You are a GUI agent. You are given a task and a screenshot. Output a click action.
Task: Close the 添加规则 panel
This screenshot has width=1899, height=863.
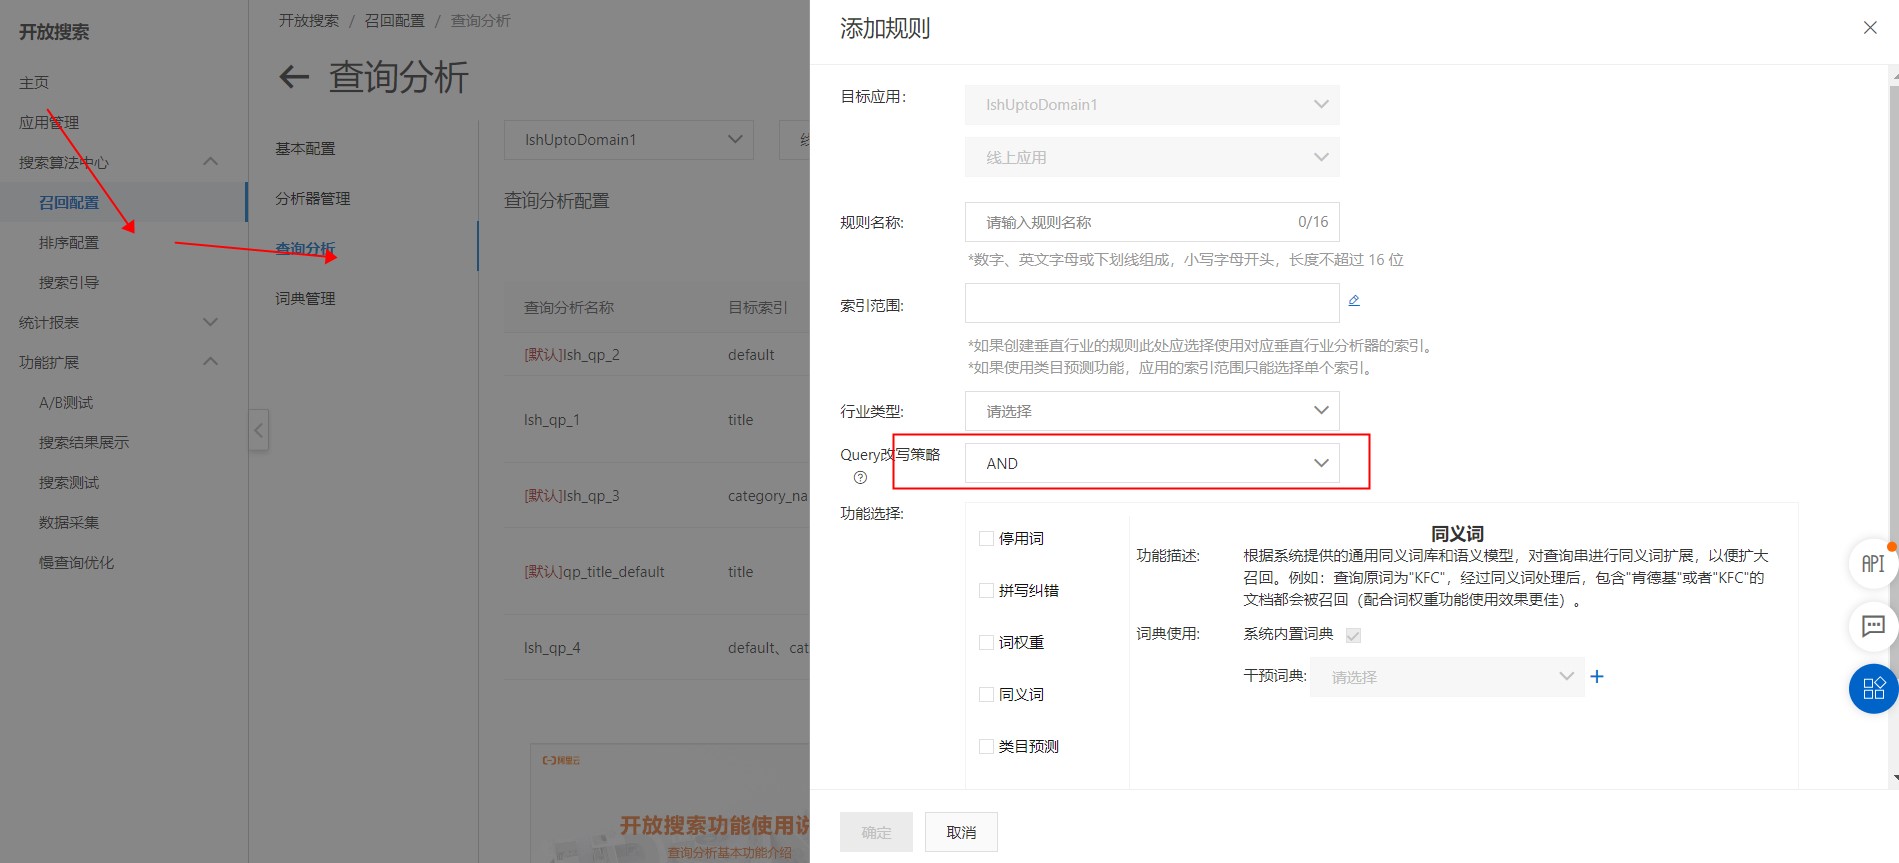1870,28
